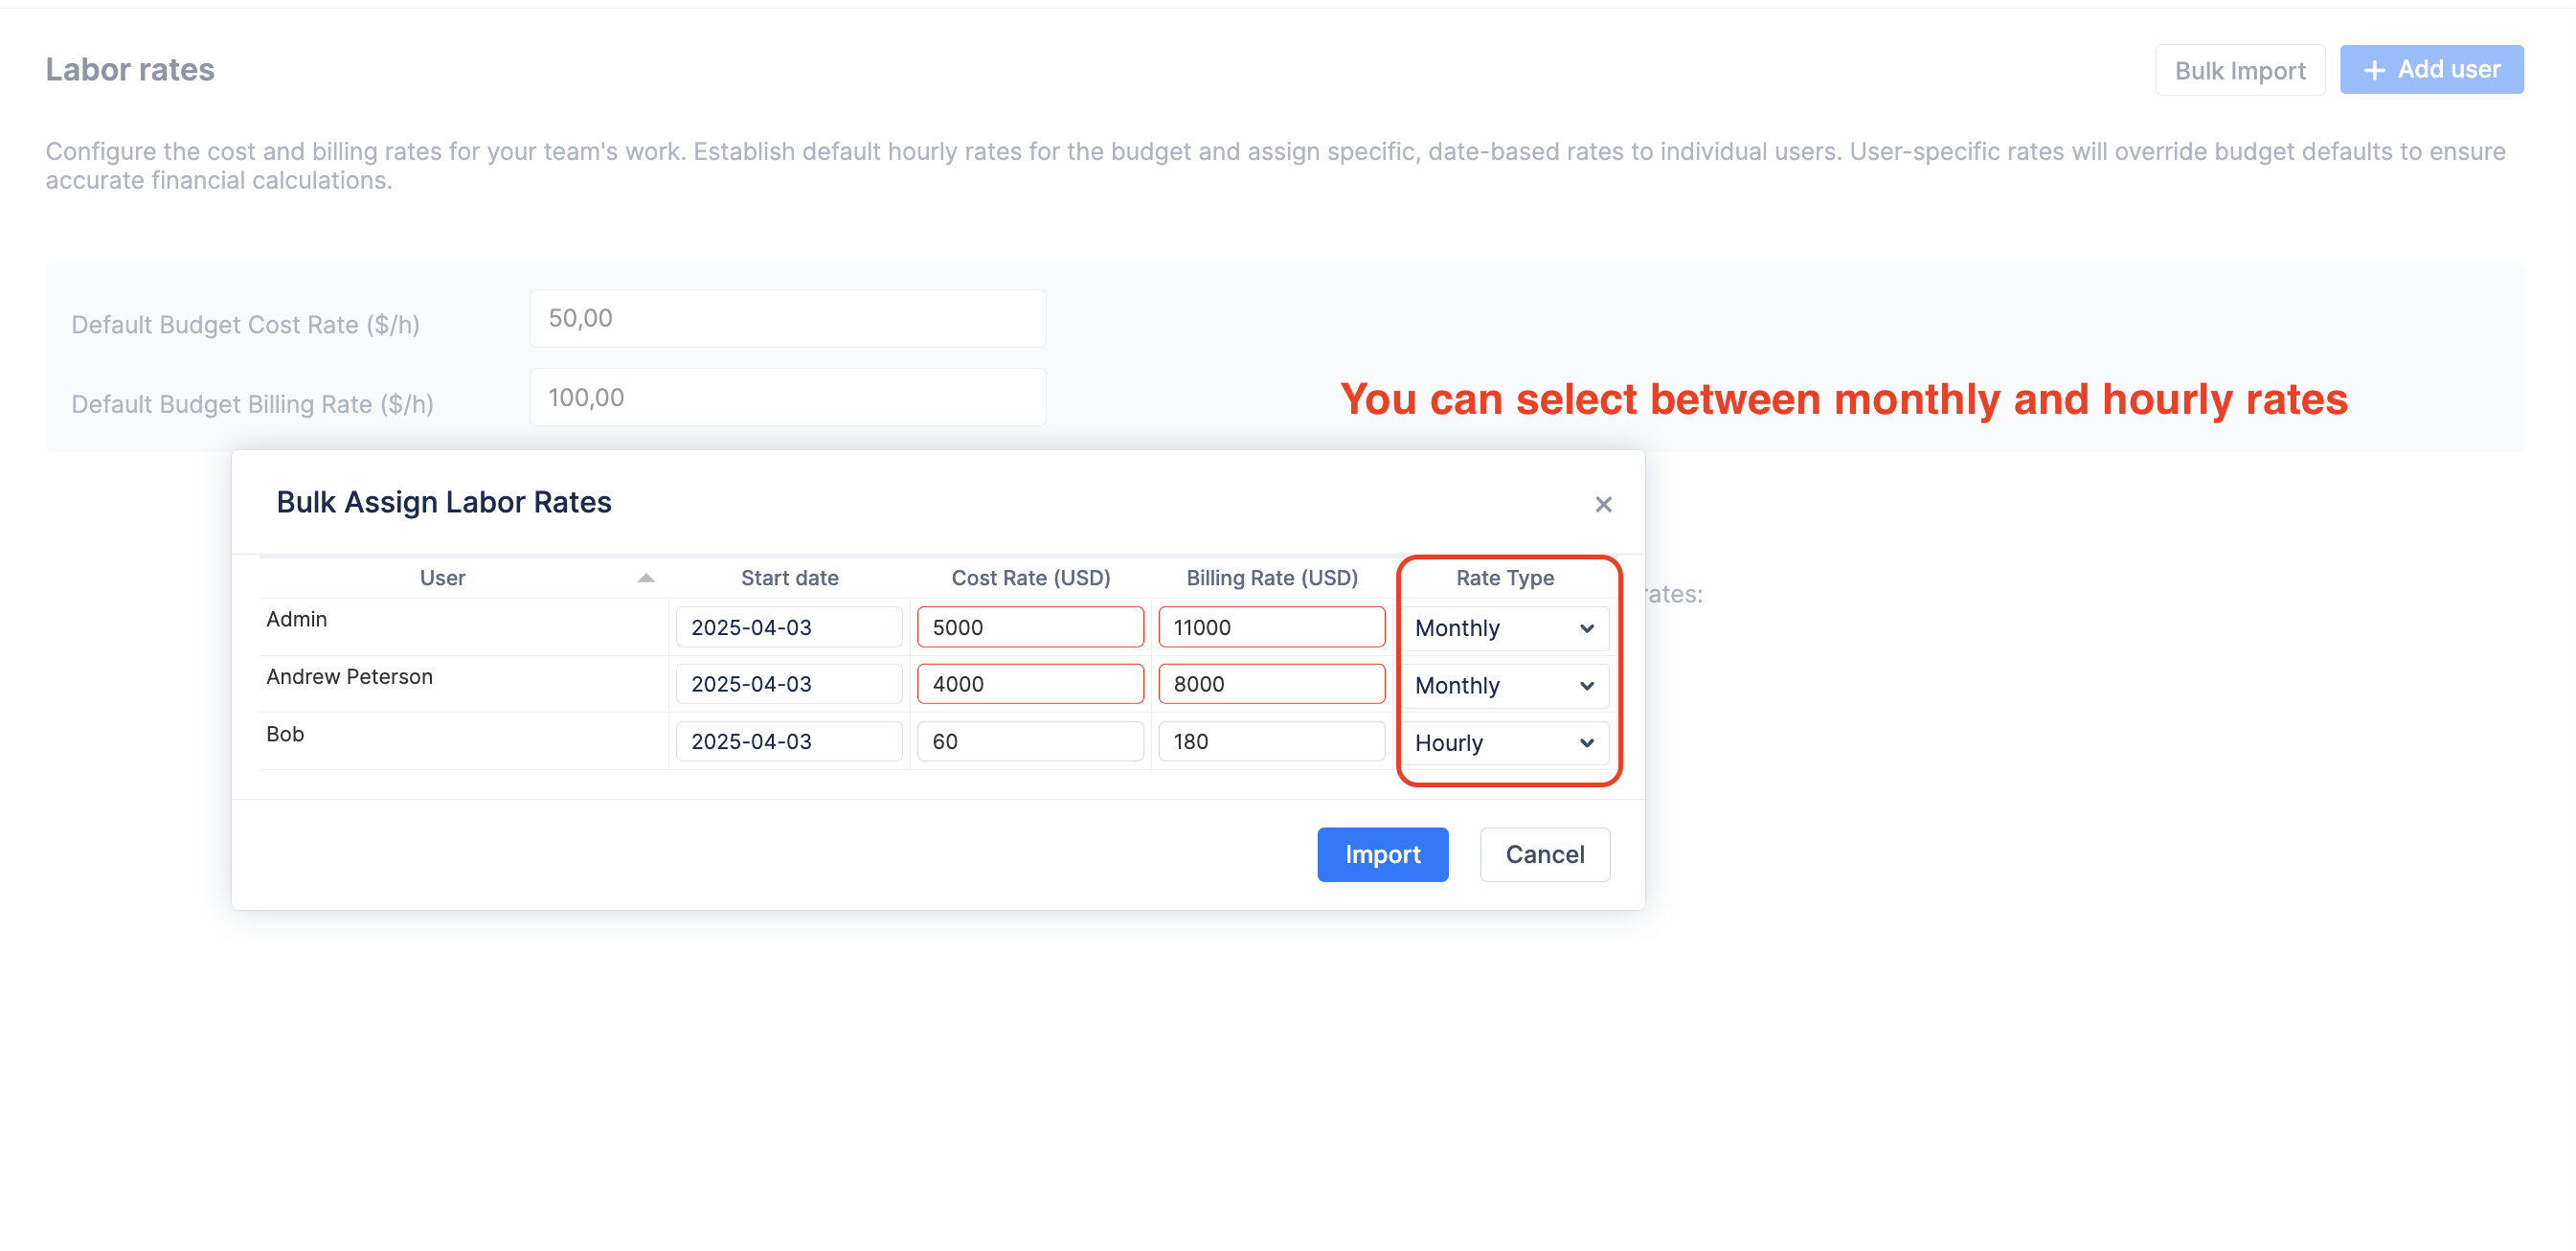Click the Cancel button
This screenshot has width=2576, height=1251.
(x=1544, y=854)
